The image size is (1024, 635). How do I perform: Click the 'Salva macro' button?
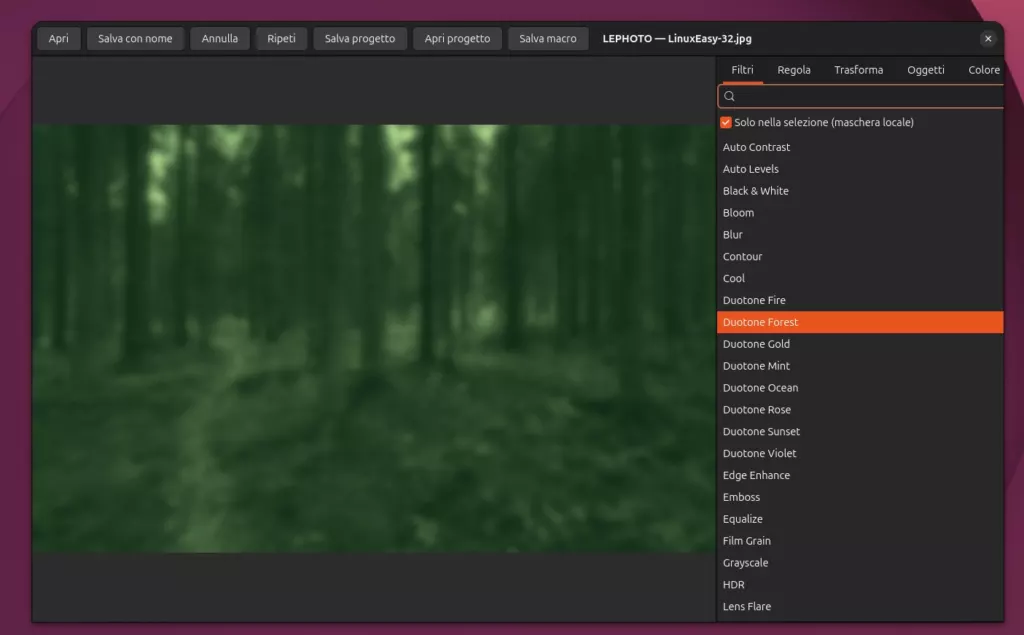(x=548, y=39)
